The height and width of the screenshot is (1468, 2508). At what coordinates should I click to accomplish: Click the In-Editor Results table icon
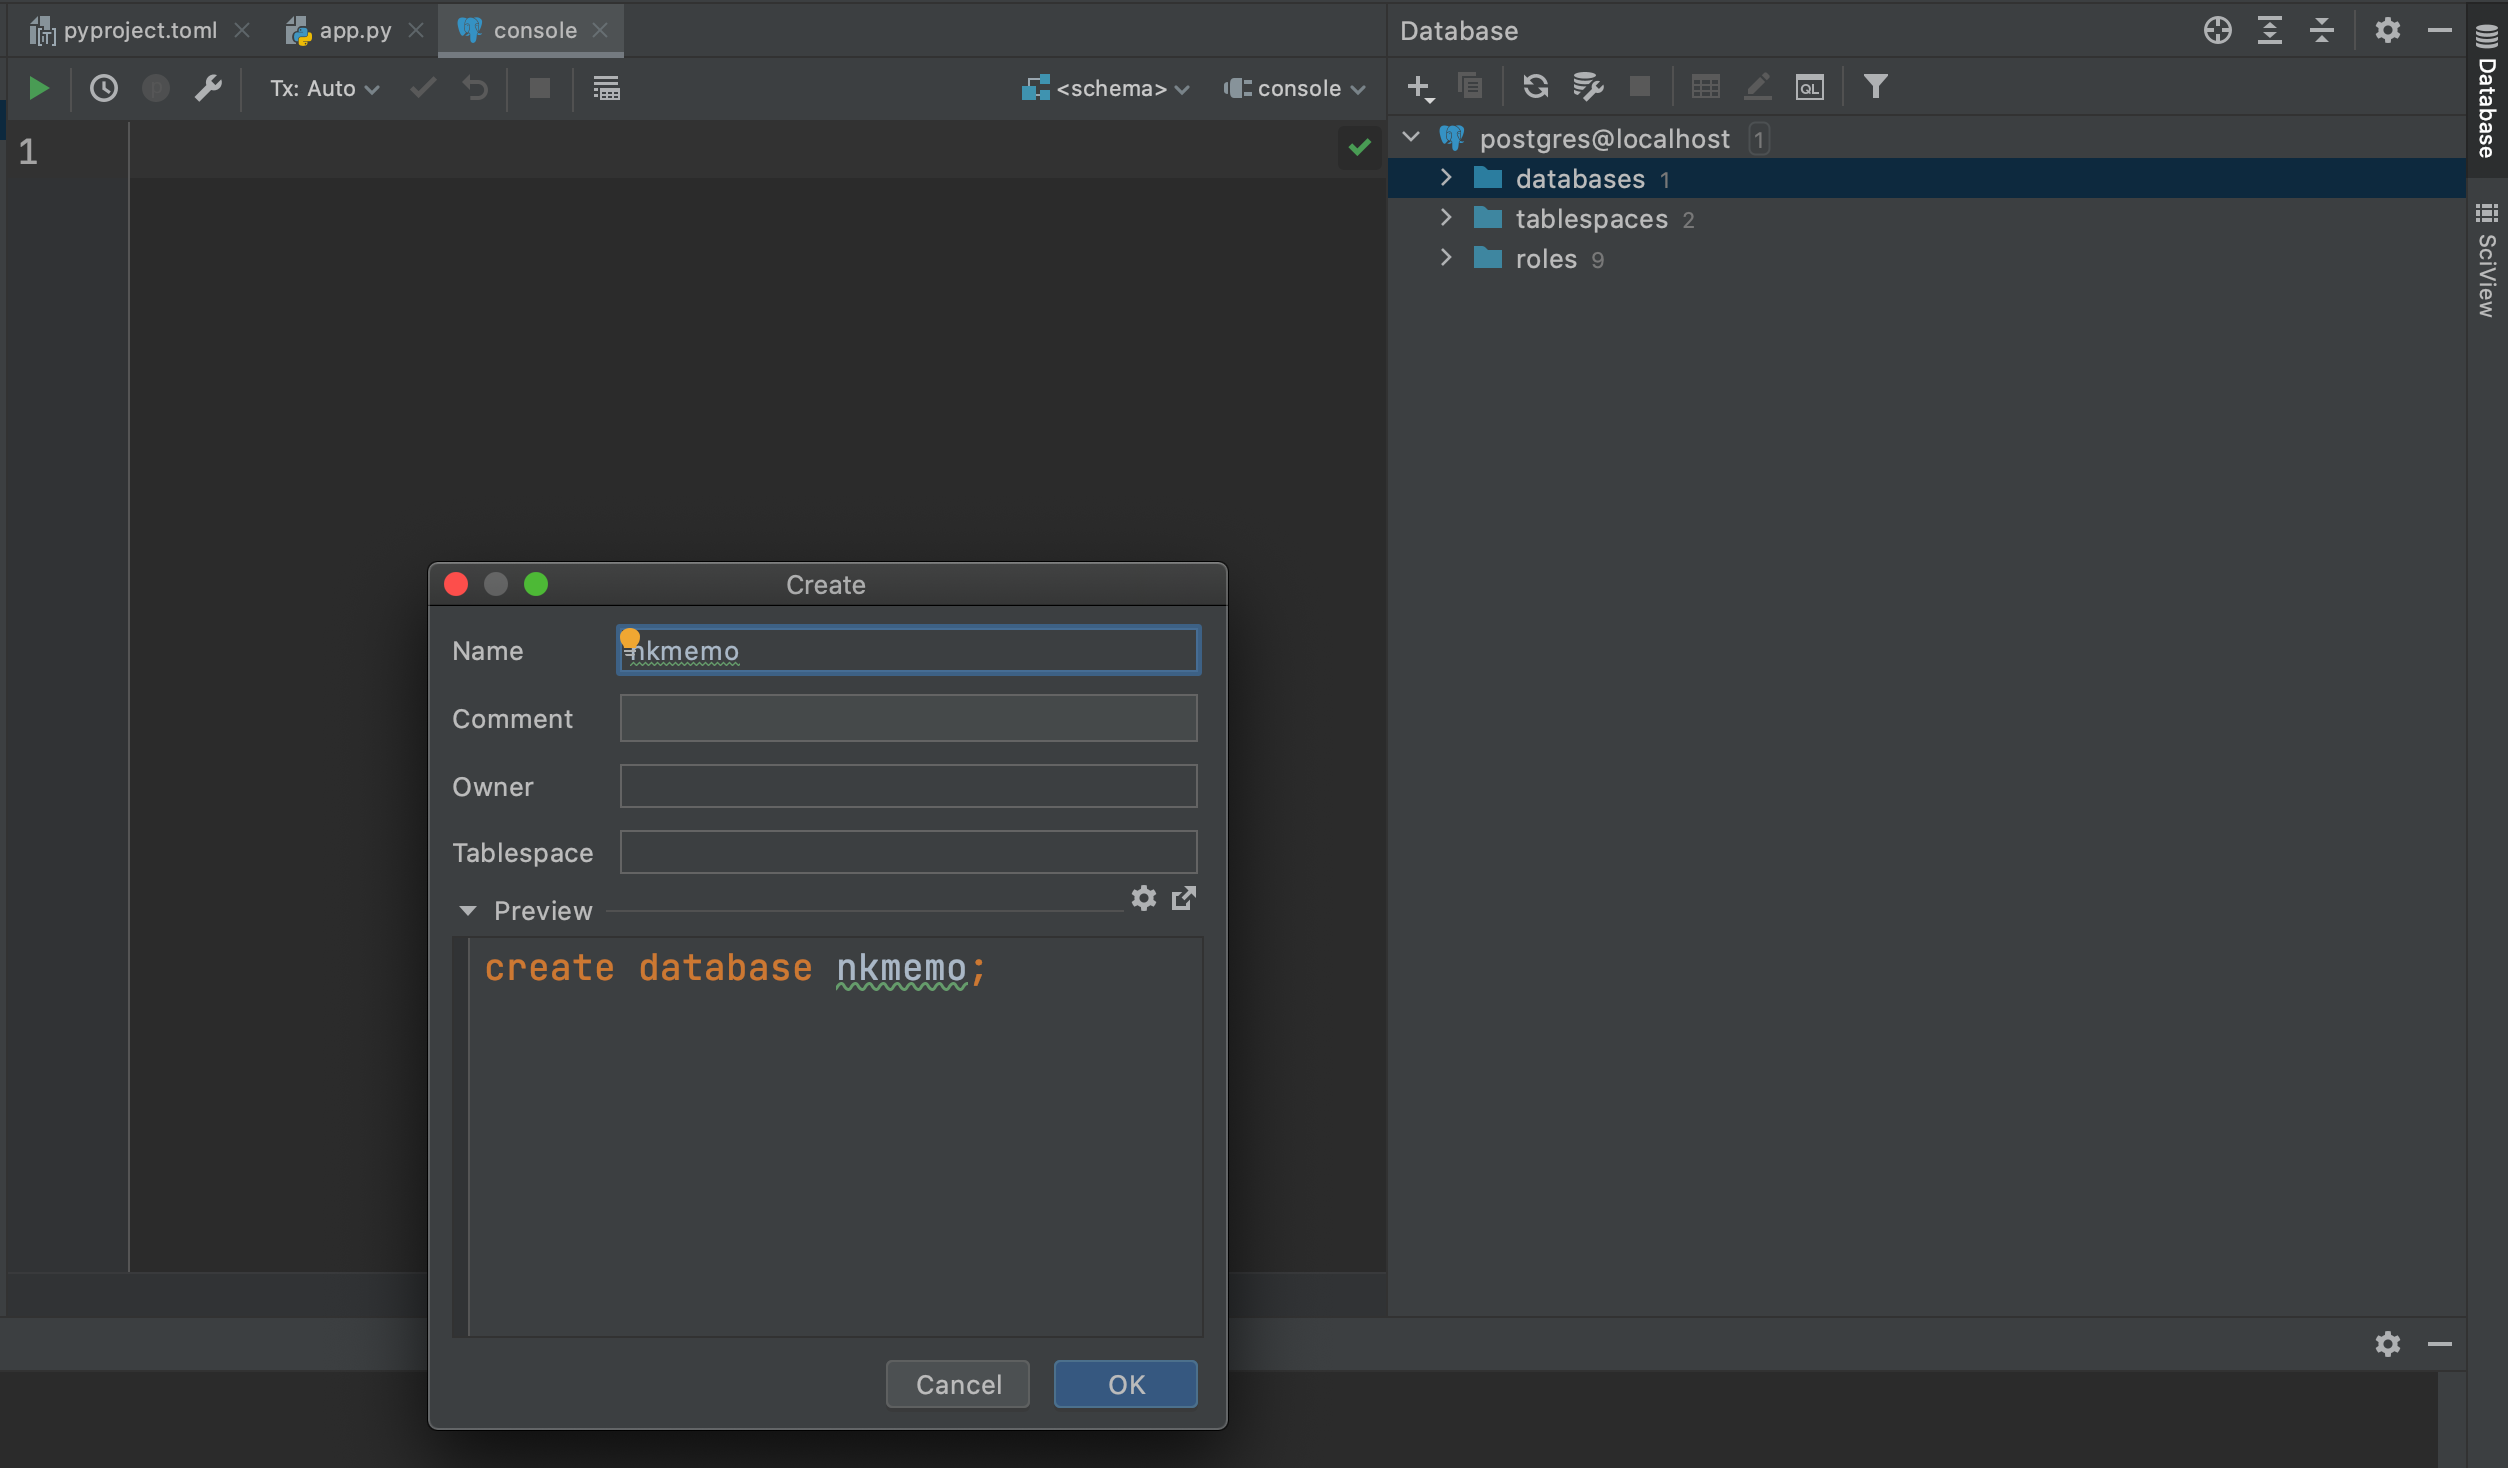(x=606, y=88)
